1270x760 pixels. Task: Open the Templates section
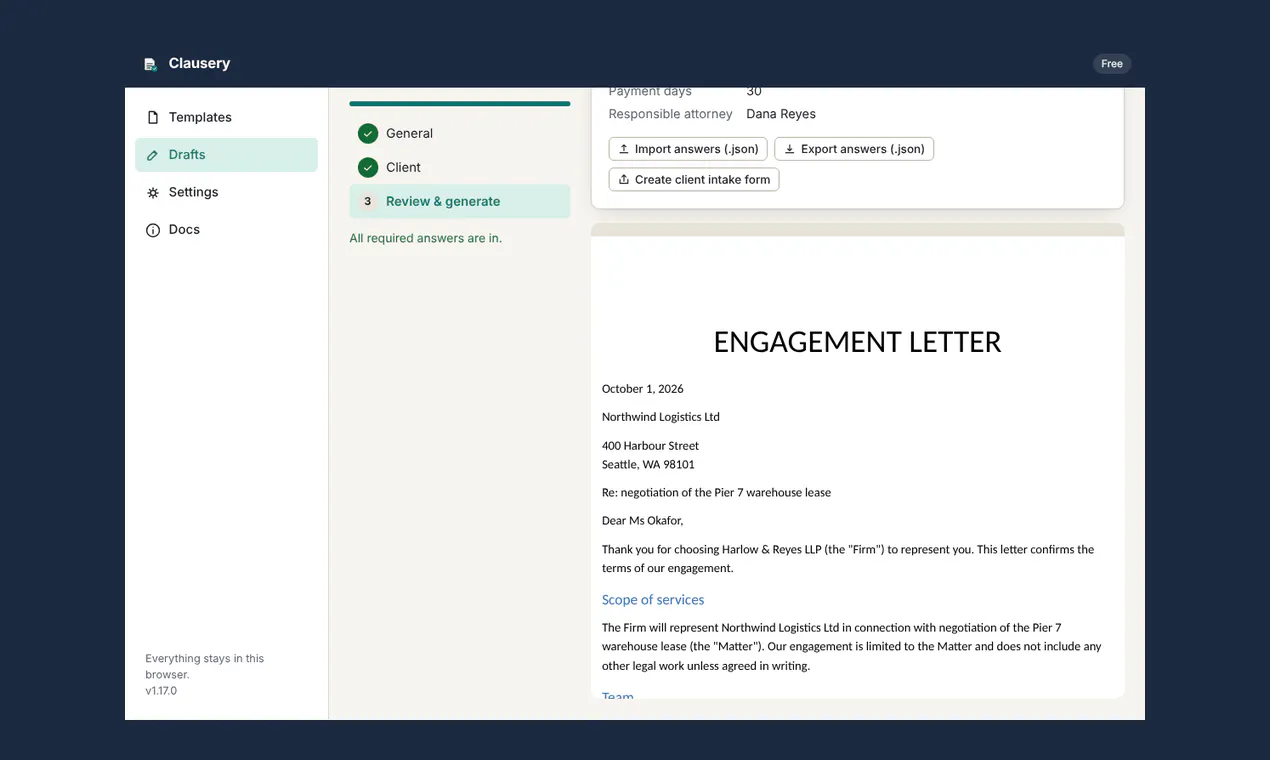226,117
